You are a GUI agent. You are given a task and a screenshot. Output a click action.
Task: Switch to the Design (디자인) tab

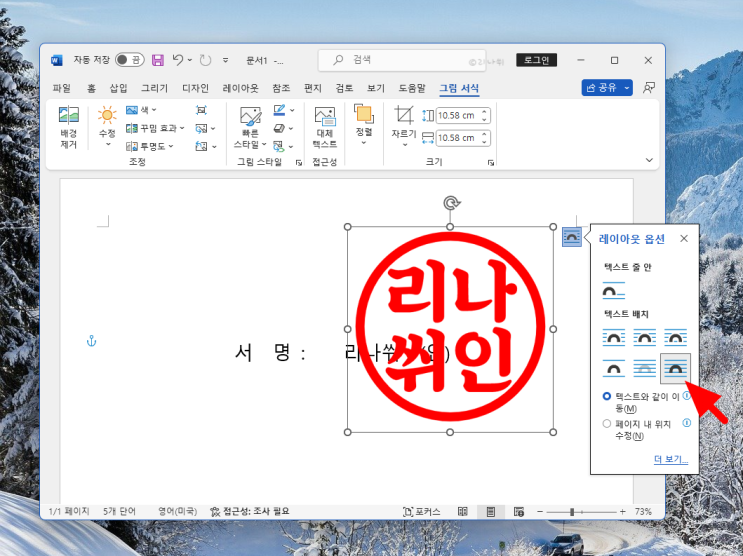coord(195,88)
